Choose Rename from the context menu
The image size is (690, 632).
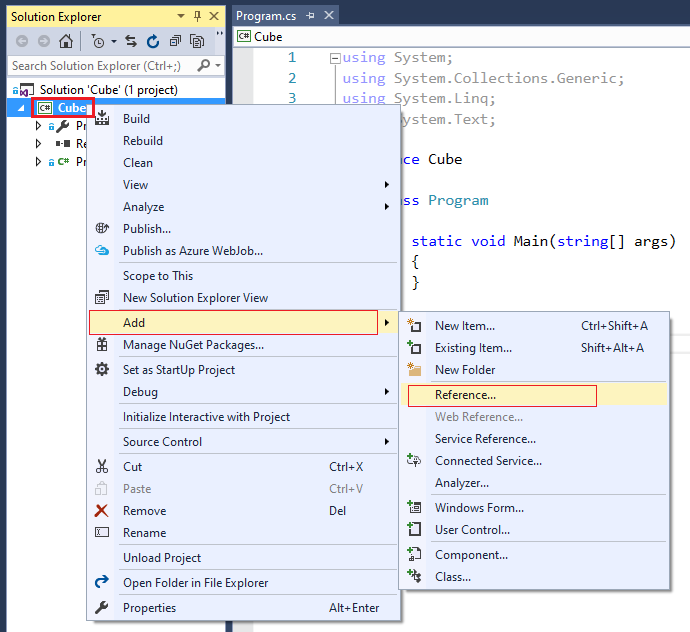[x=244, y=533]
